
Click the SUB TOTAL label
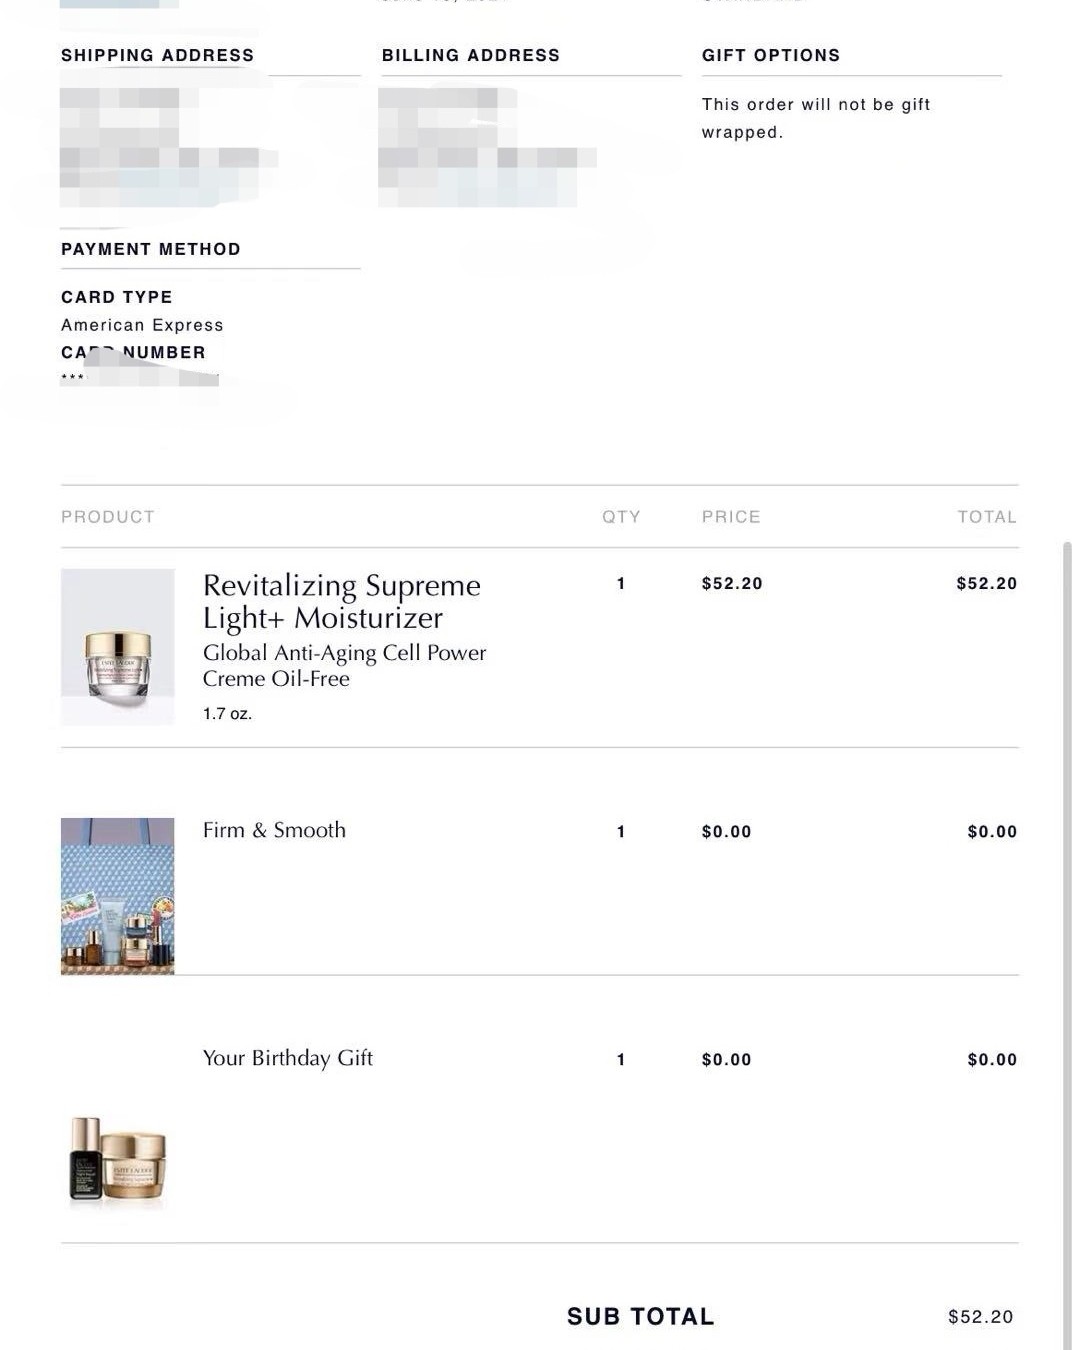640,1317
